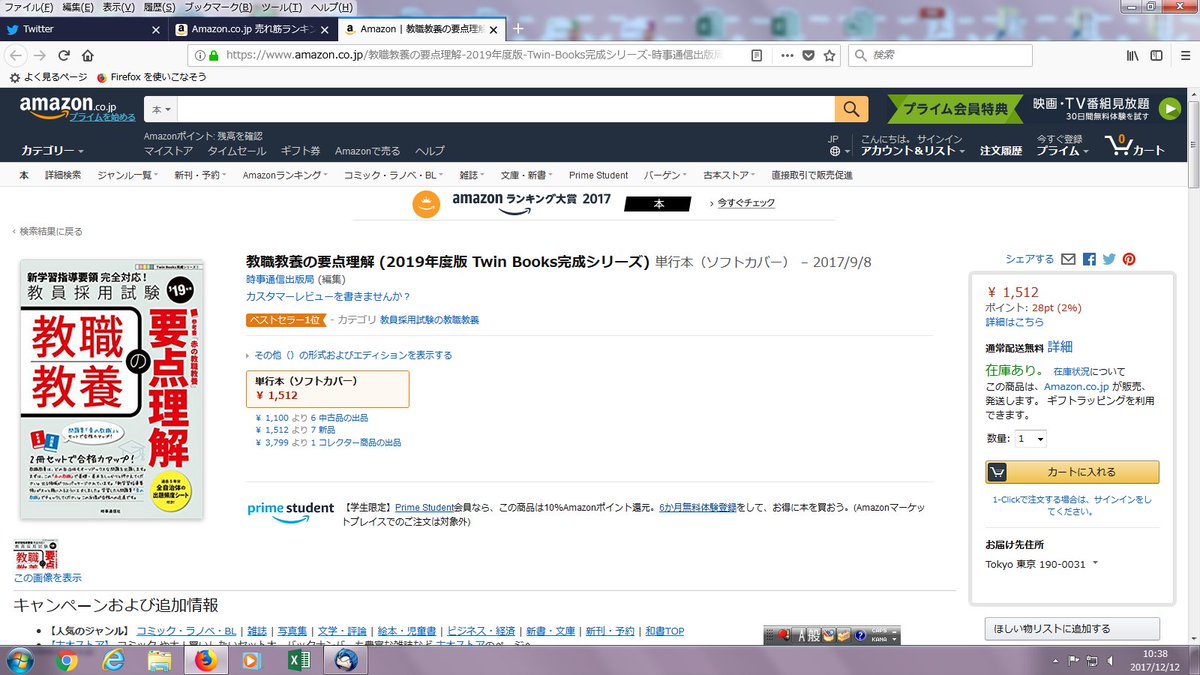
Task: Open the 編集(E) menu
Action: [x=78, y=8]
